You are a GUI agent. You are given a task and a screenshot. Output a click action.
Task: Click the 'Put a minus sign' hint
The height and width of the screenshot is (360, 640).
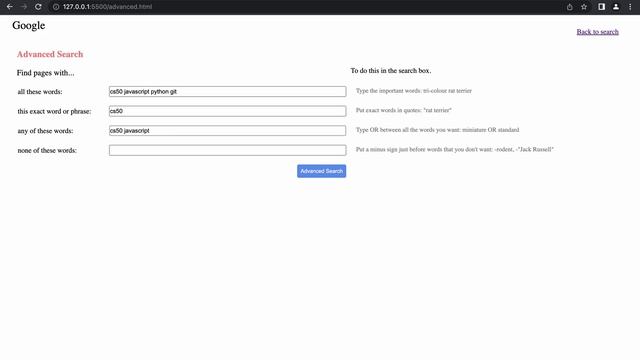coord(455,149)
